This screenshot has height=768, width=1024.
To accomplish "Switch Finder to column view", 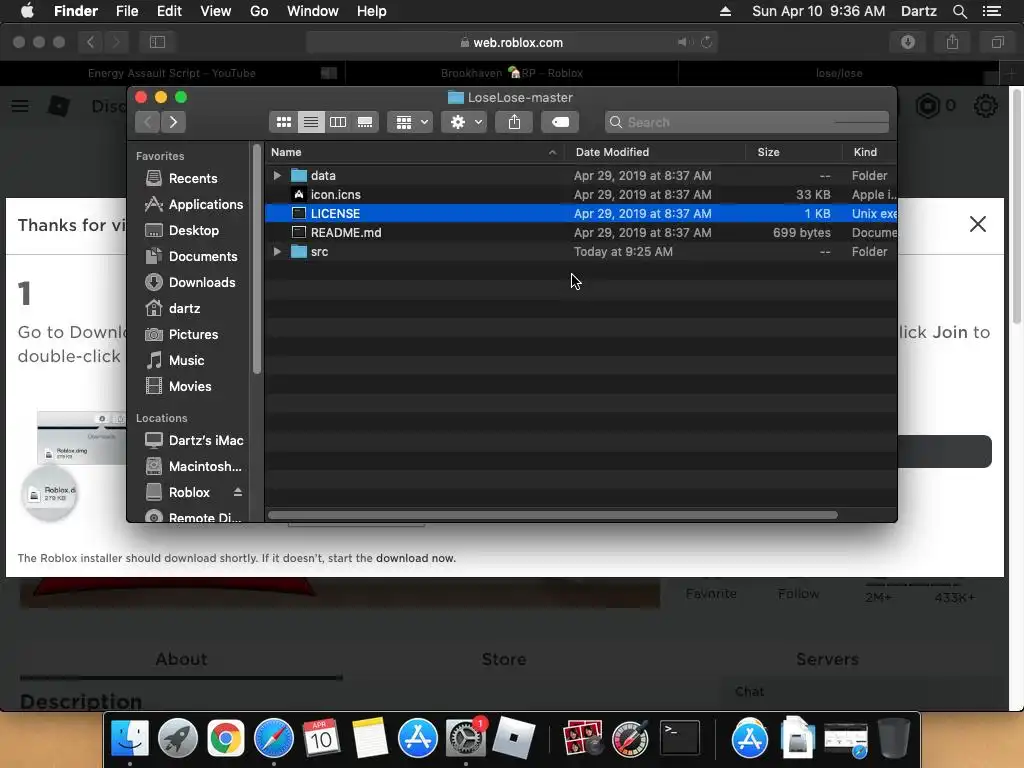I will [338, 122].
